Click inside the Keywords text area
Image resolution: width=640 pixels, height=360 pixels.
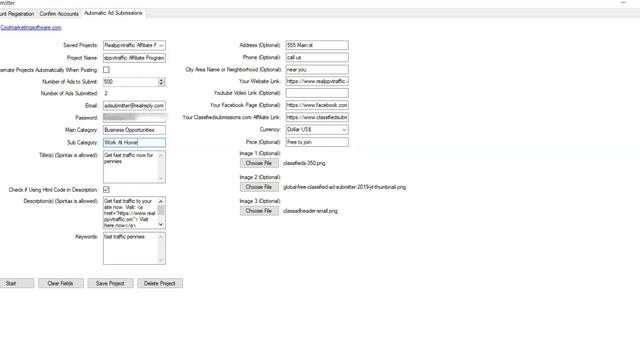[x=130, y=248]
